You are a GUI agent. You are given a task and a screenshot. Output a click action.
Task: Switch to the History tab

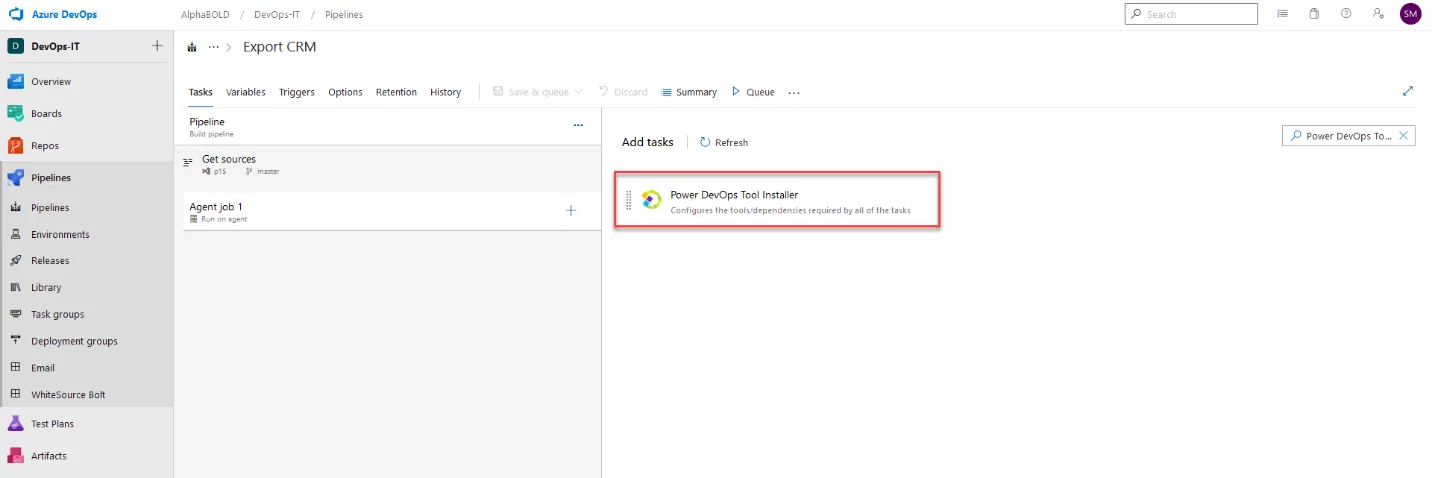pos(446,92)
